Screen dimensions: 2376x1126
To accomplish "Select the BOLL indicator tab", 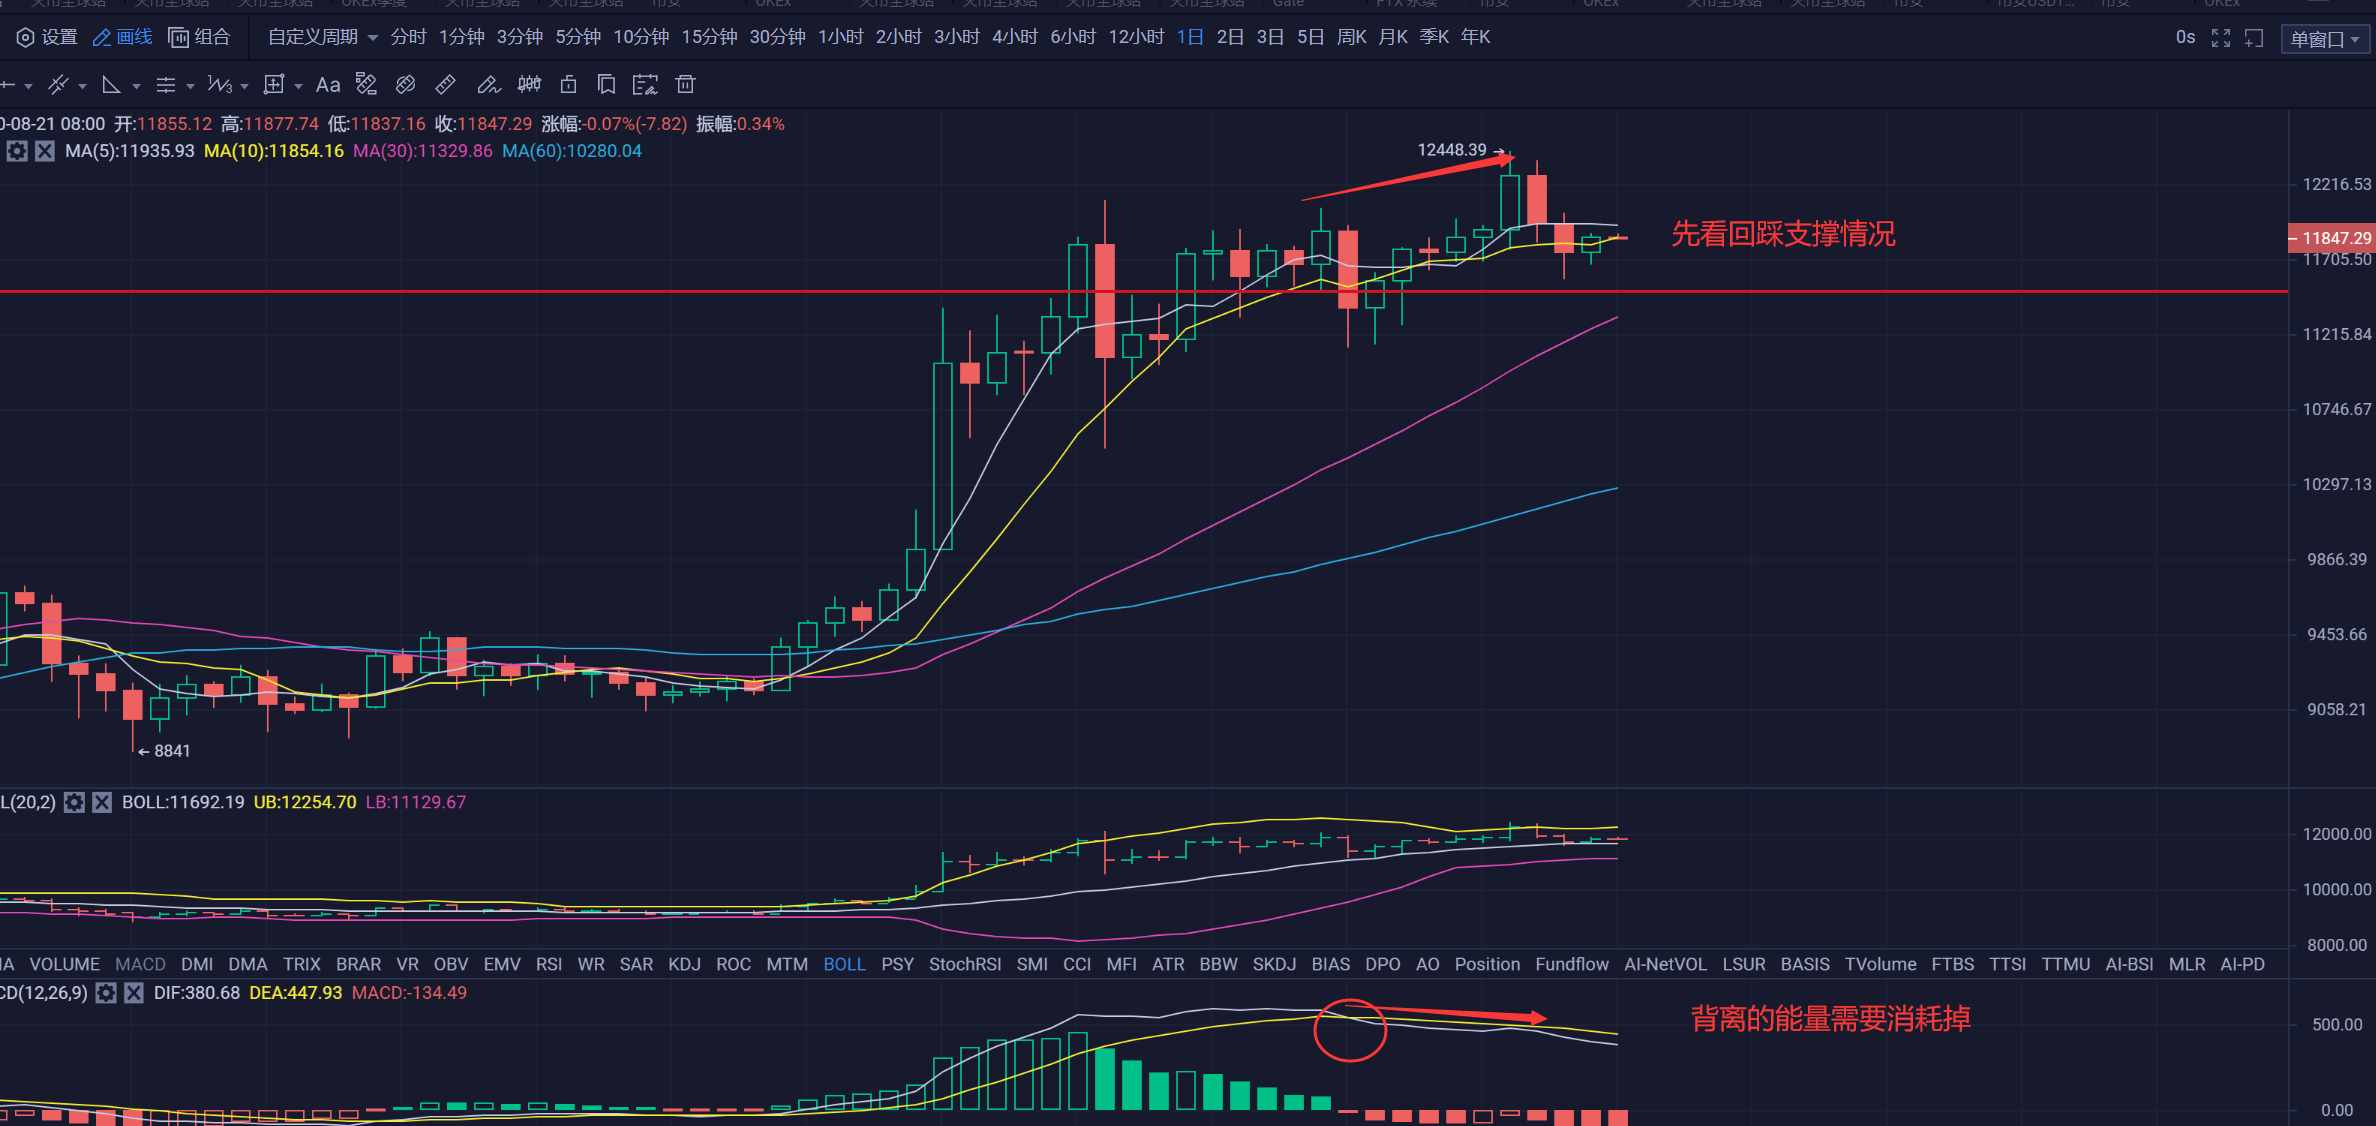I will click(844, 964).
